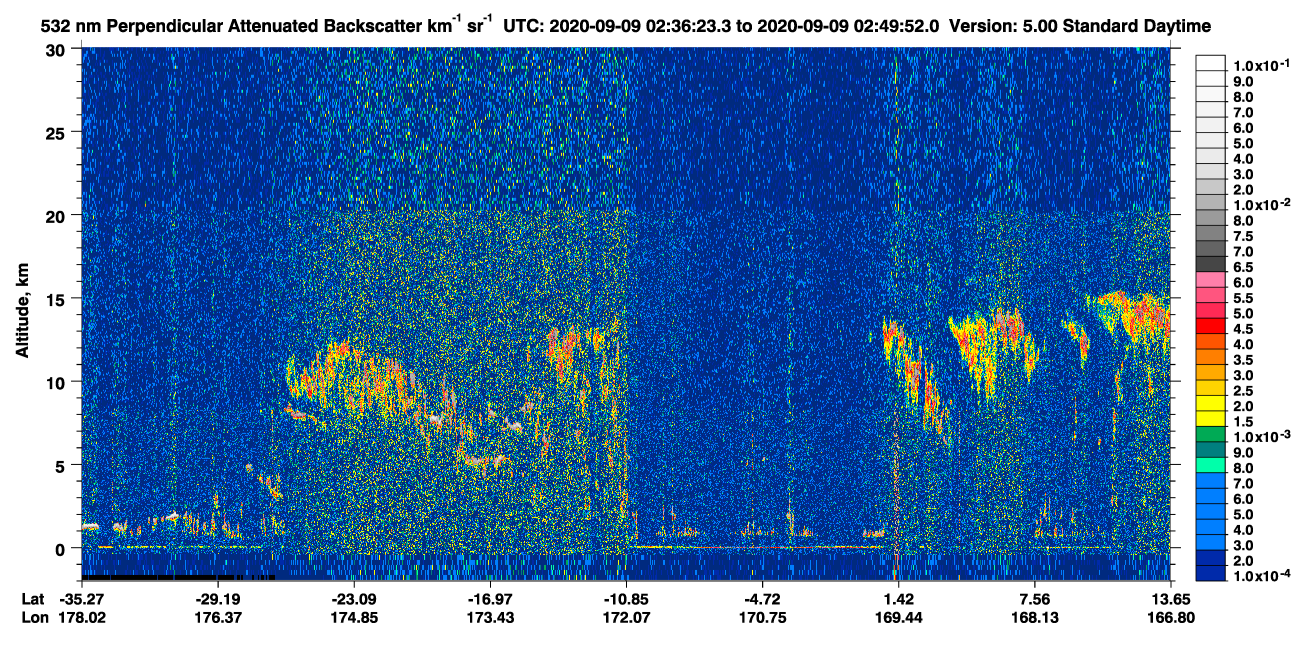This screenshot has height=667, width=1300.
Task: Click colorbar label 2.5
Action: point(1244,391)
